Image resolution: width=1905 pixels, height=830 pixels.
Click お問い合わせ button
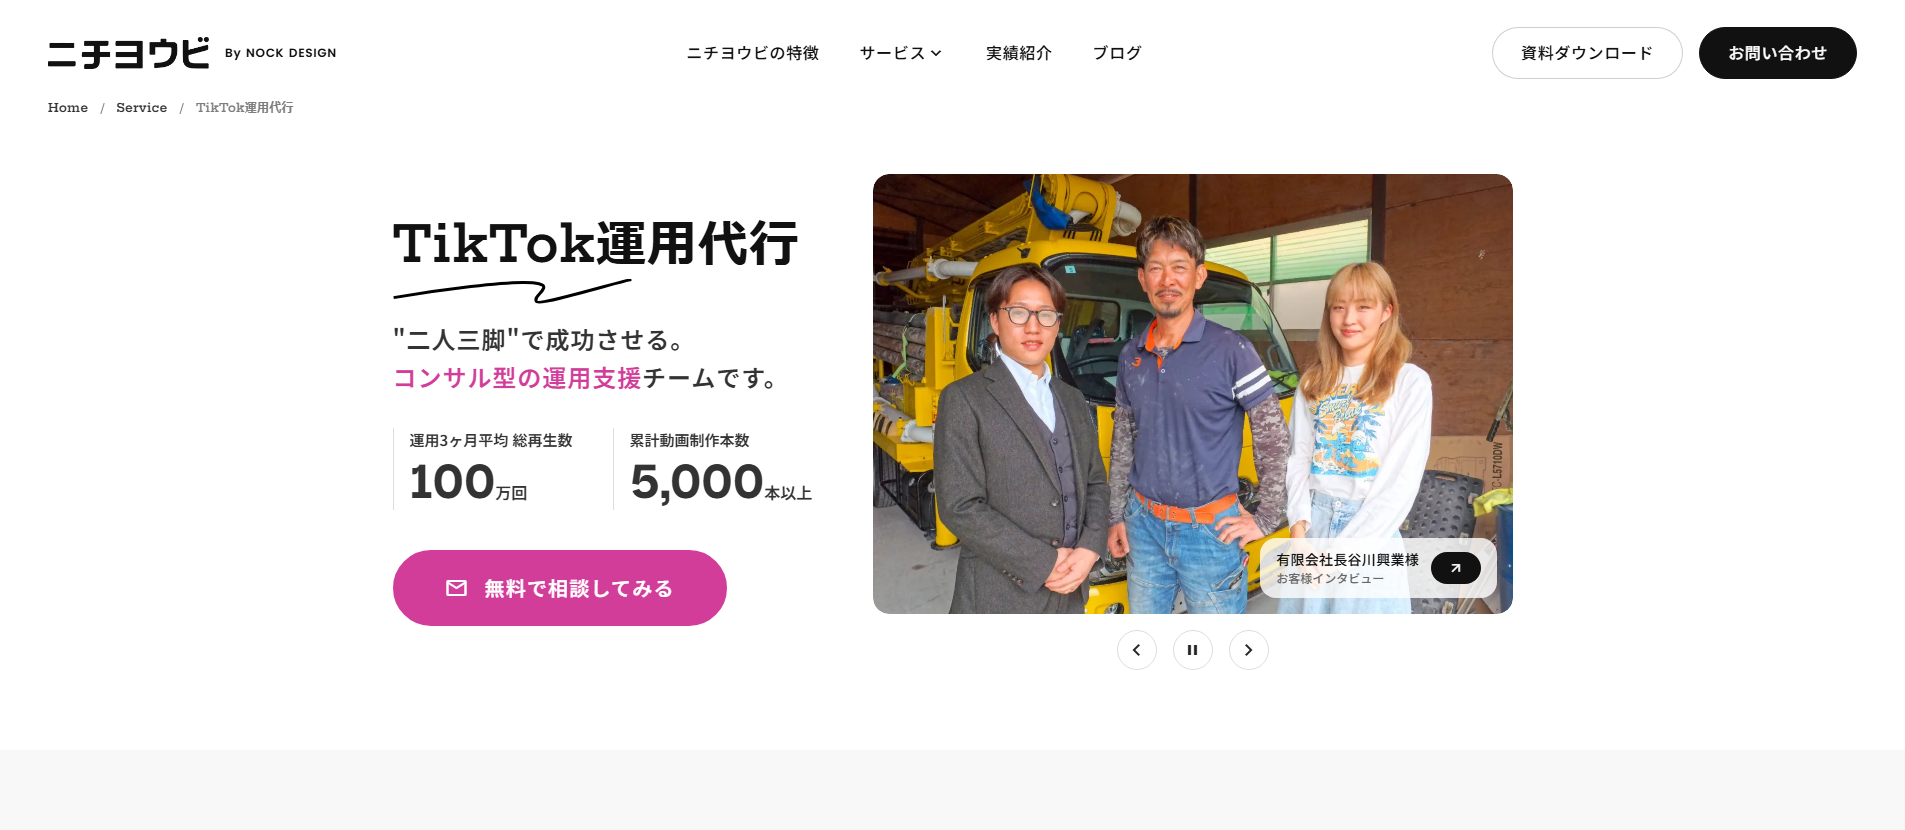[x=1778, y=53]
